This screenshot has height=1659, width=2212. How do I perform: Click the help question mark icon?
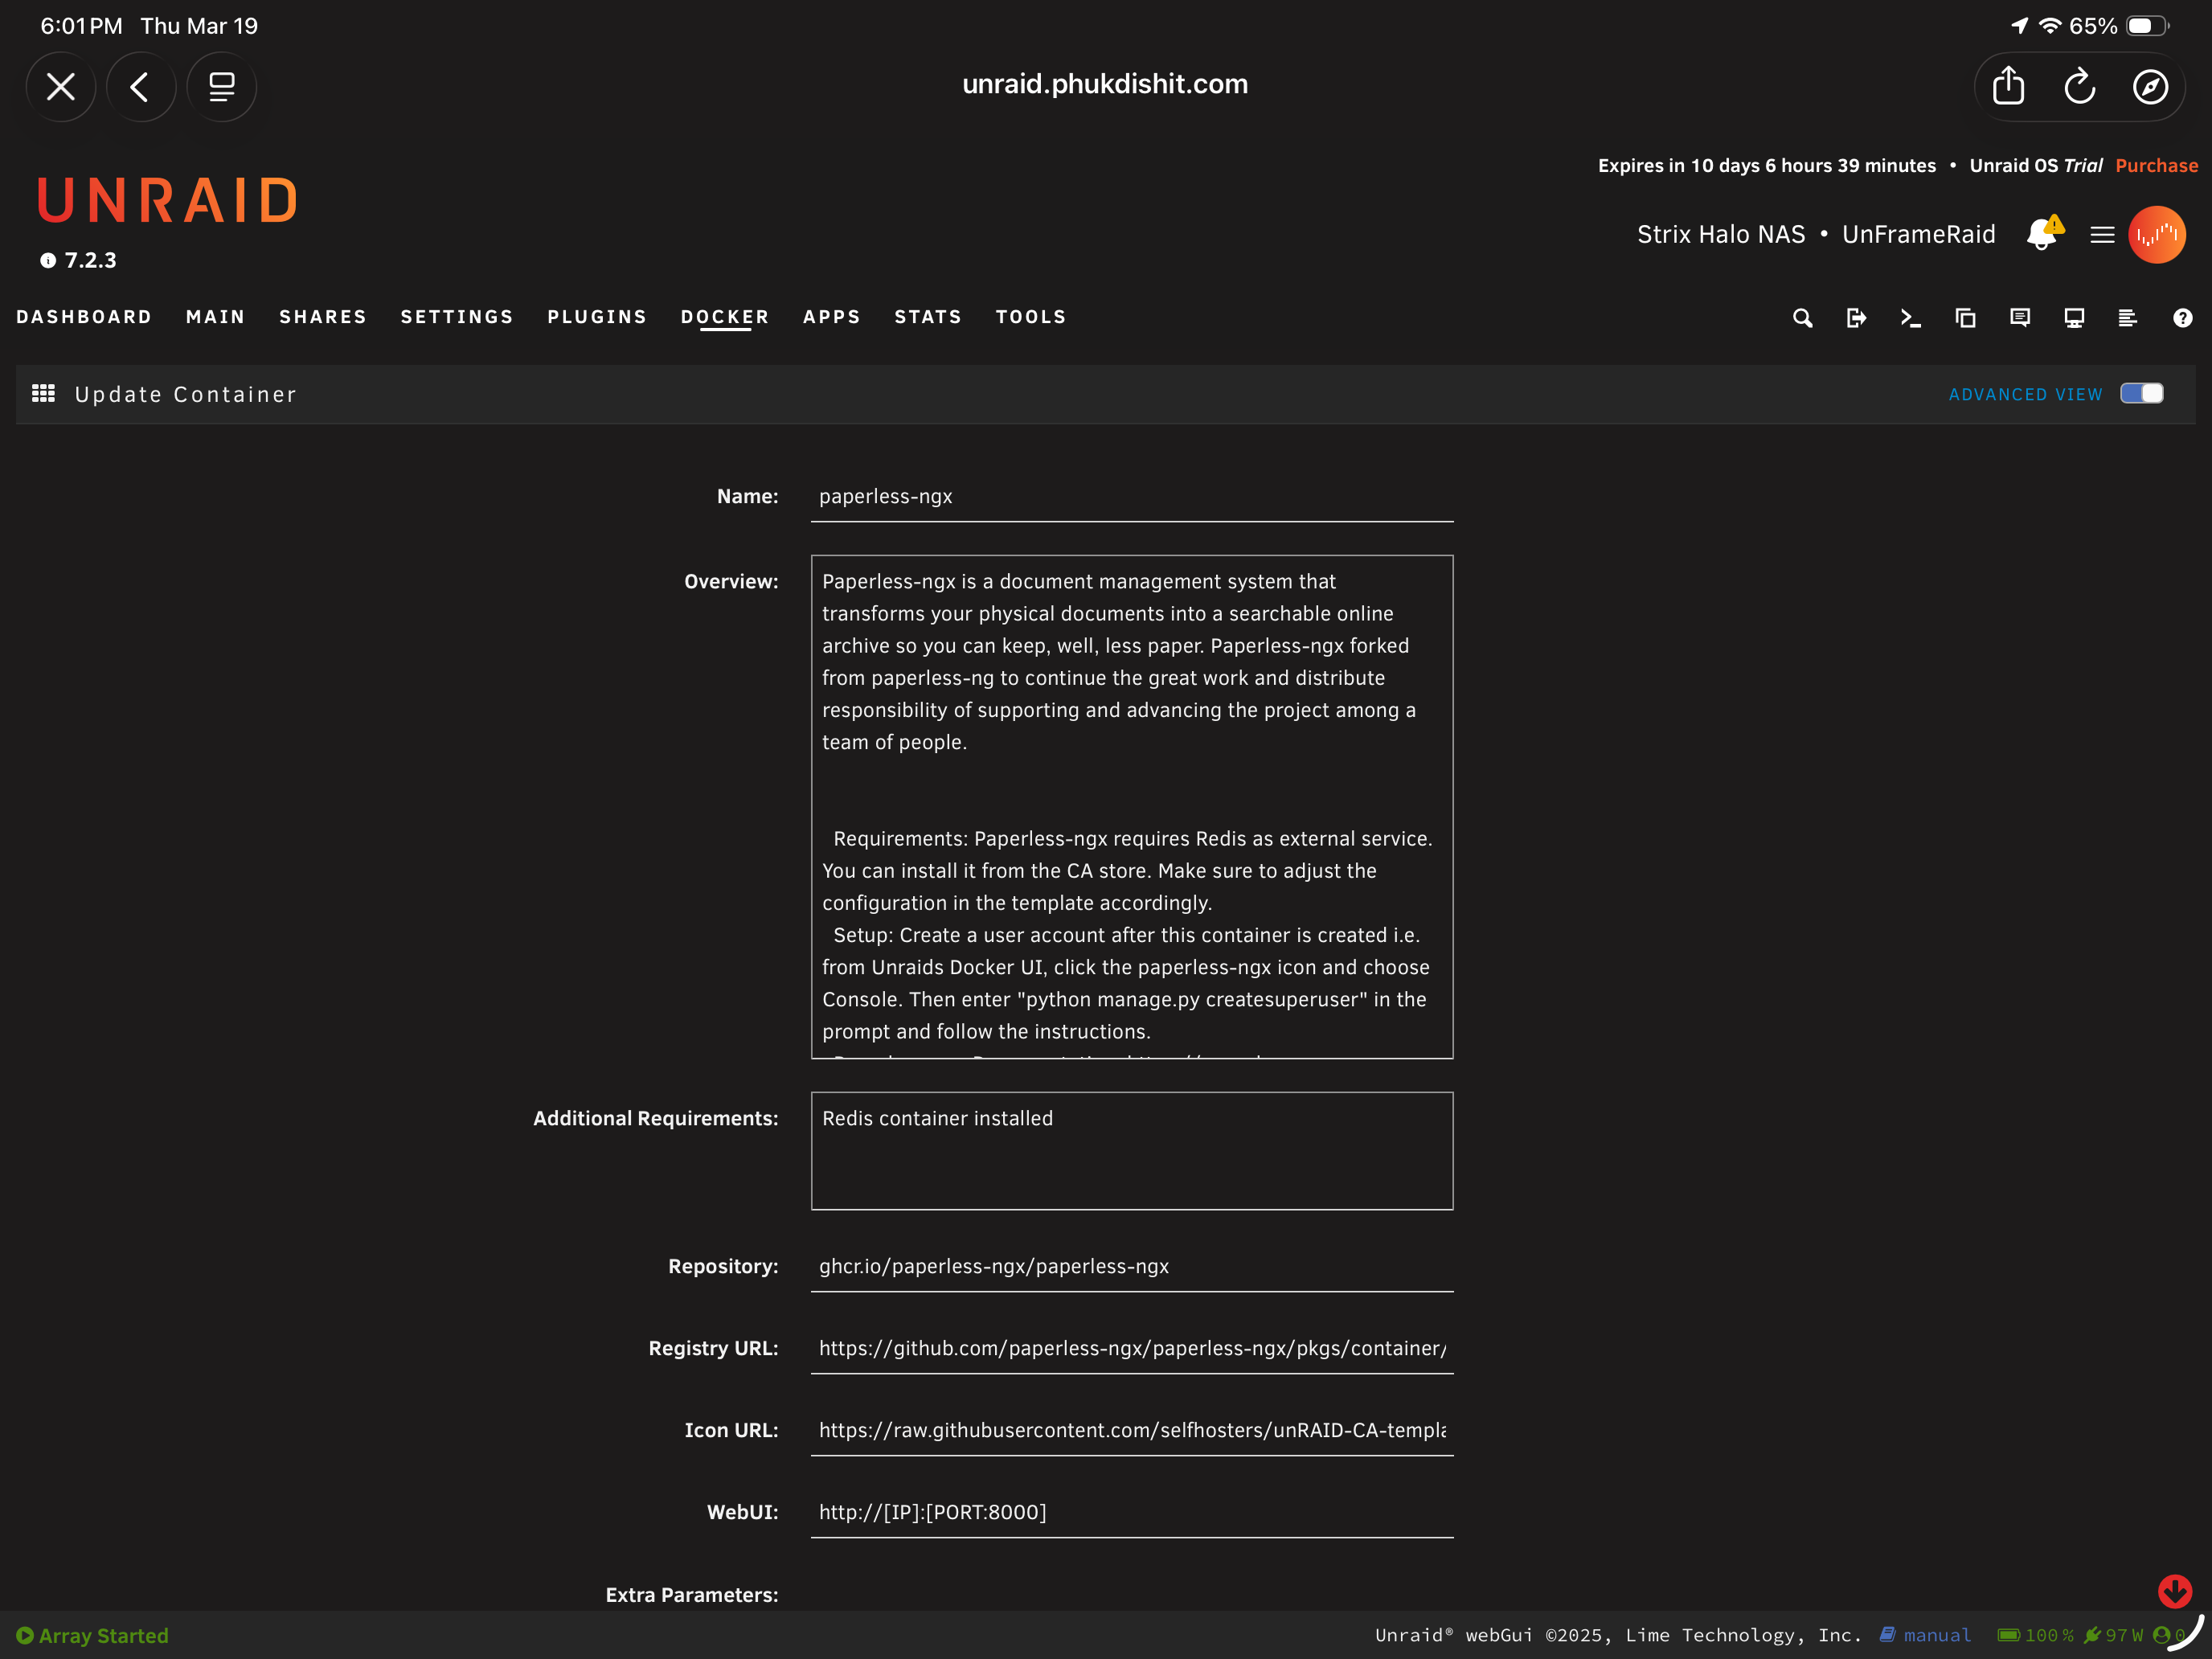2182,318
